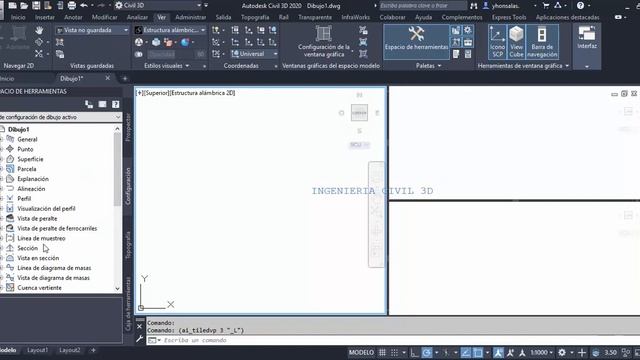Viewport: 640px width, 360px height.
Task: Select Superficie in settings tree
Action: click(x=30, y=159)
